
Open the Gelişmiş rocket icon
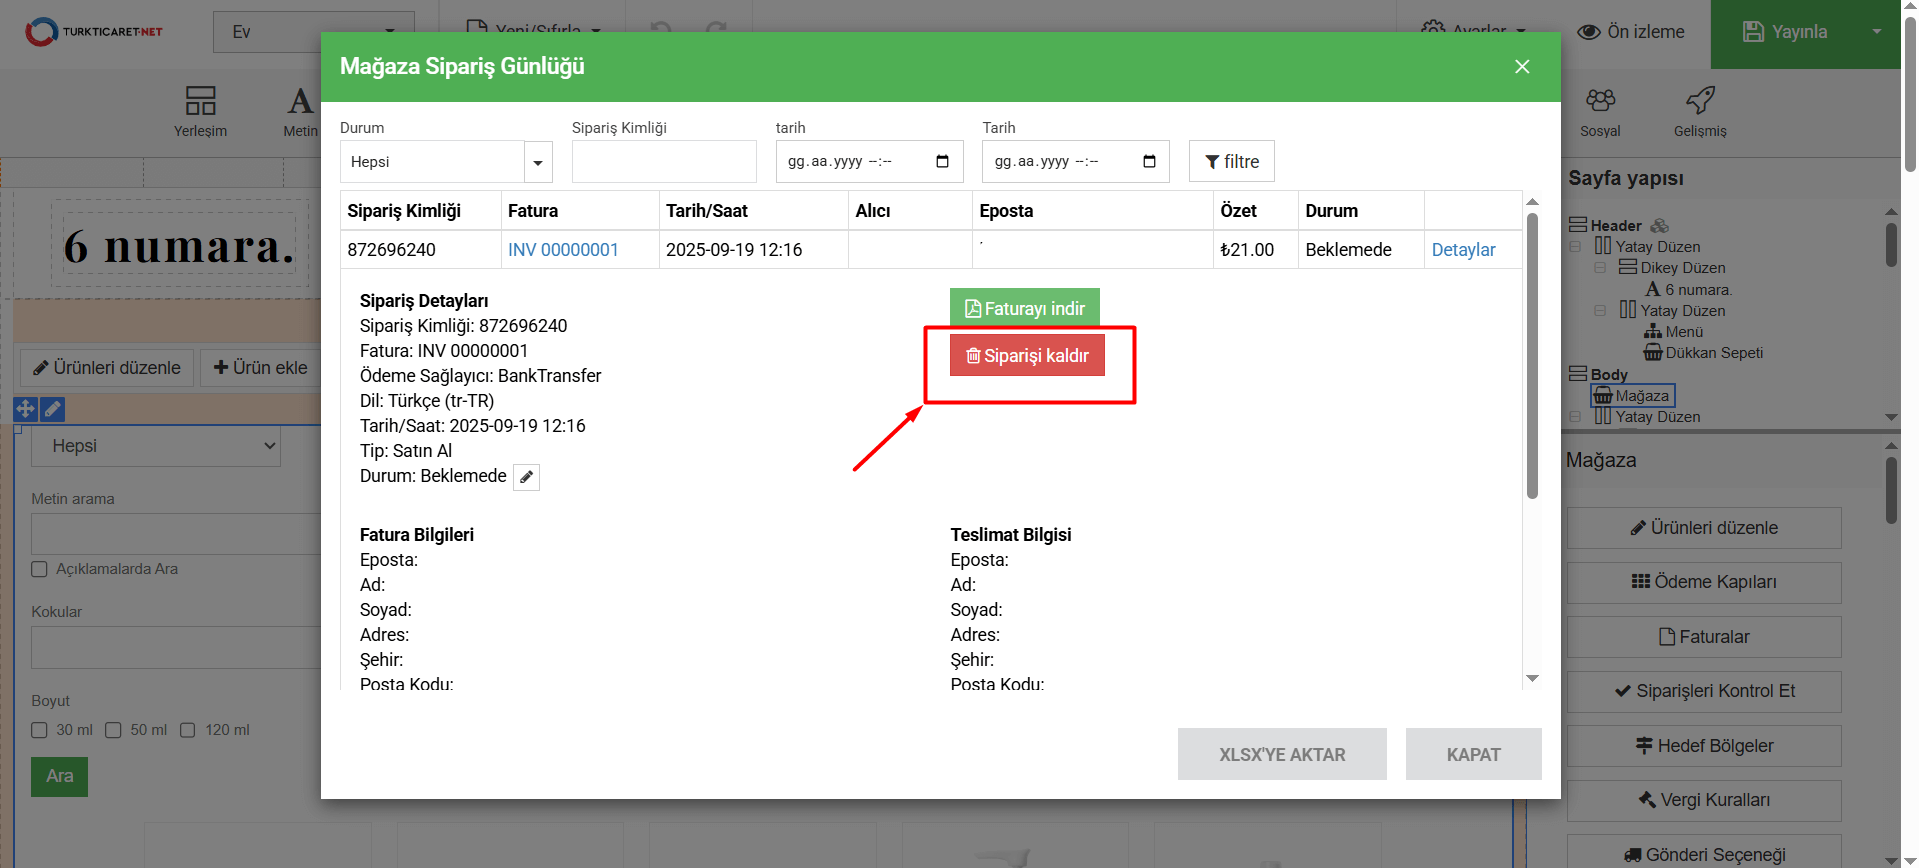pyautogui.click(x=1700, y=101)
